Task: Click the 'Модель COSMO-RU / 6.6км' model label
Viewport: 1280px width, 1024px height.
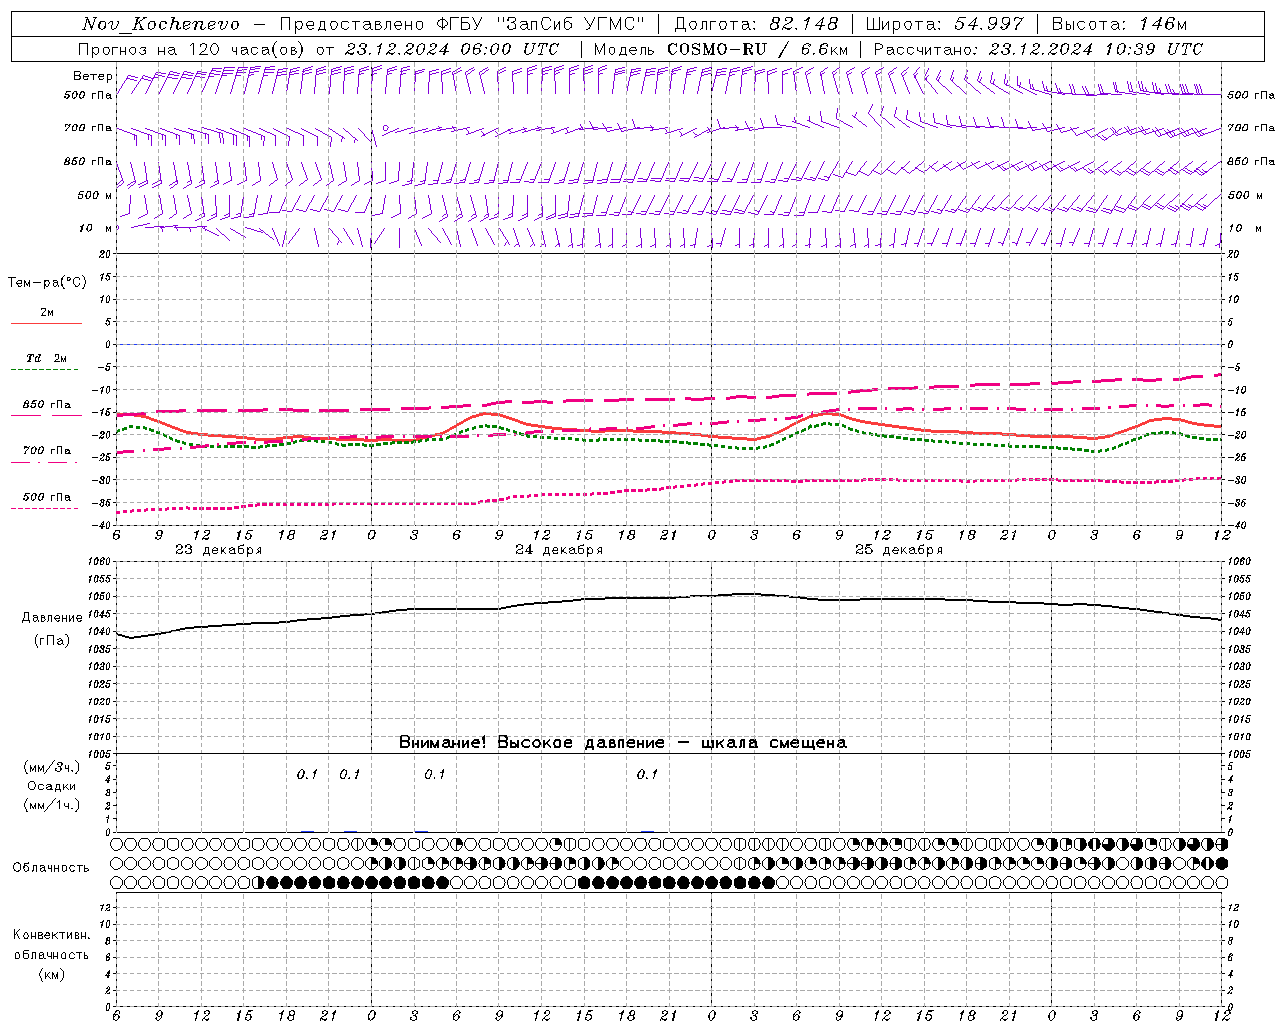Action: tap(721, 49)
